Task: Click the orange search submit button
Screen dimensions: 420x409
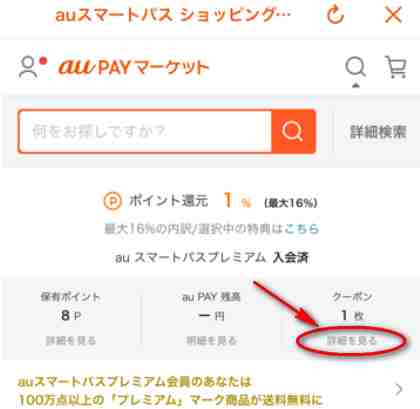Action: pyautogui.click(x=293, y=131)
